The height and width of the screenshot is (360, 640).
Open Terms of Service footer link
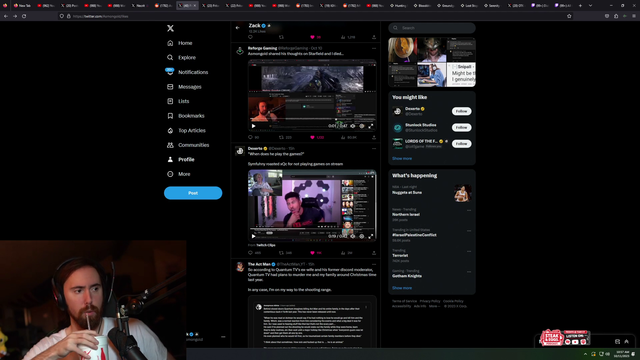[404, 301]
